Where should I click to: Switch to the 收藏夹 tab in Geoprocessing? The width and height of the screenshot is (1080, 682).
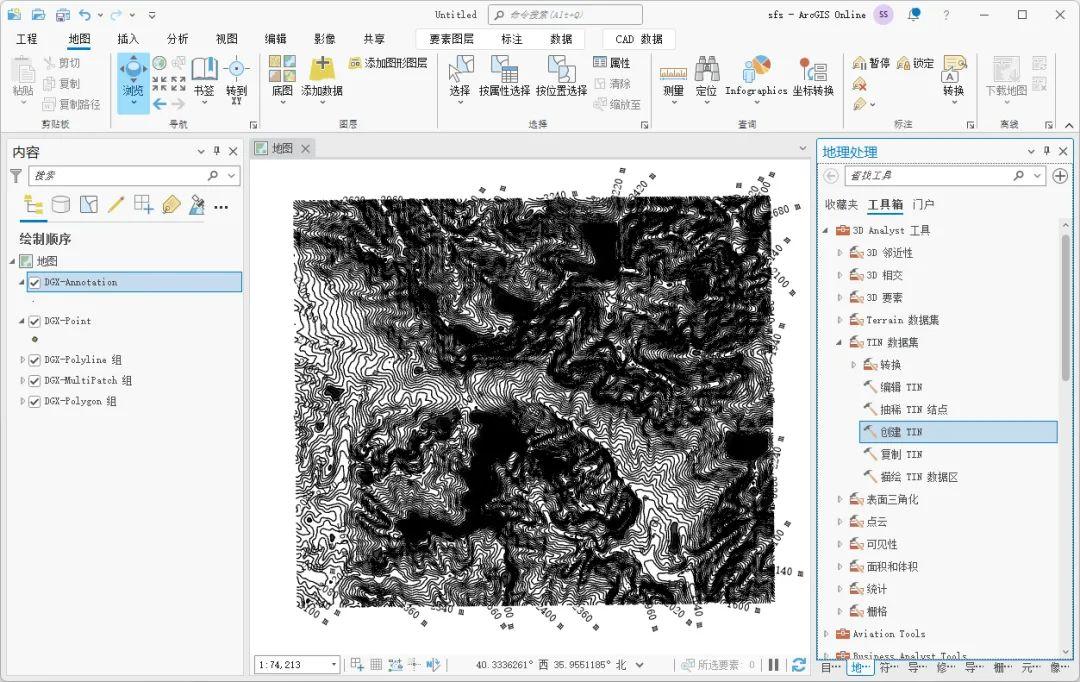[x=842, y=205]
